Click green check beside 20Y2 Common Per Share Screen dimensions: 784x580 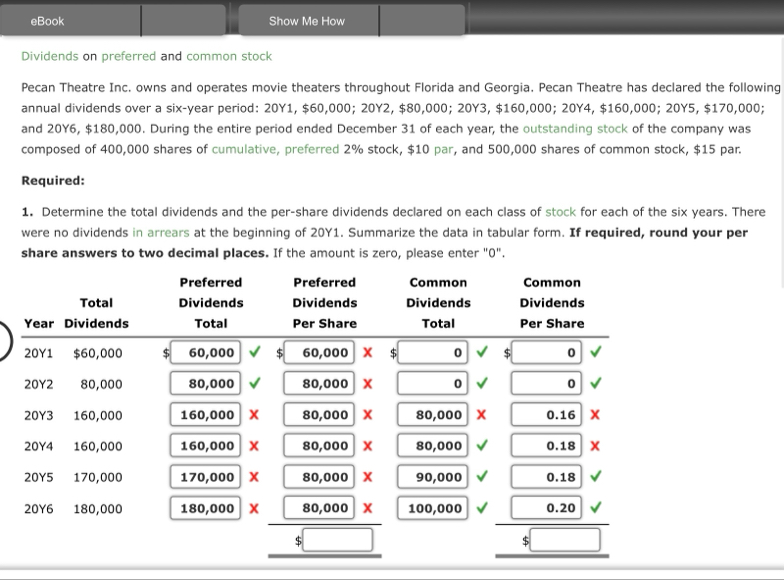(596, 383)
